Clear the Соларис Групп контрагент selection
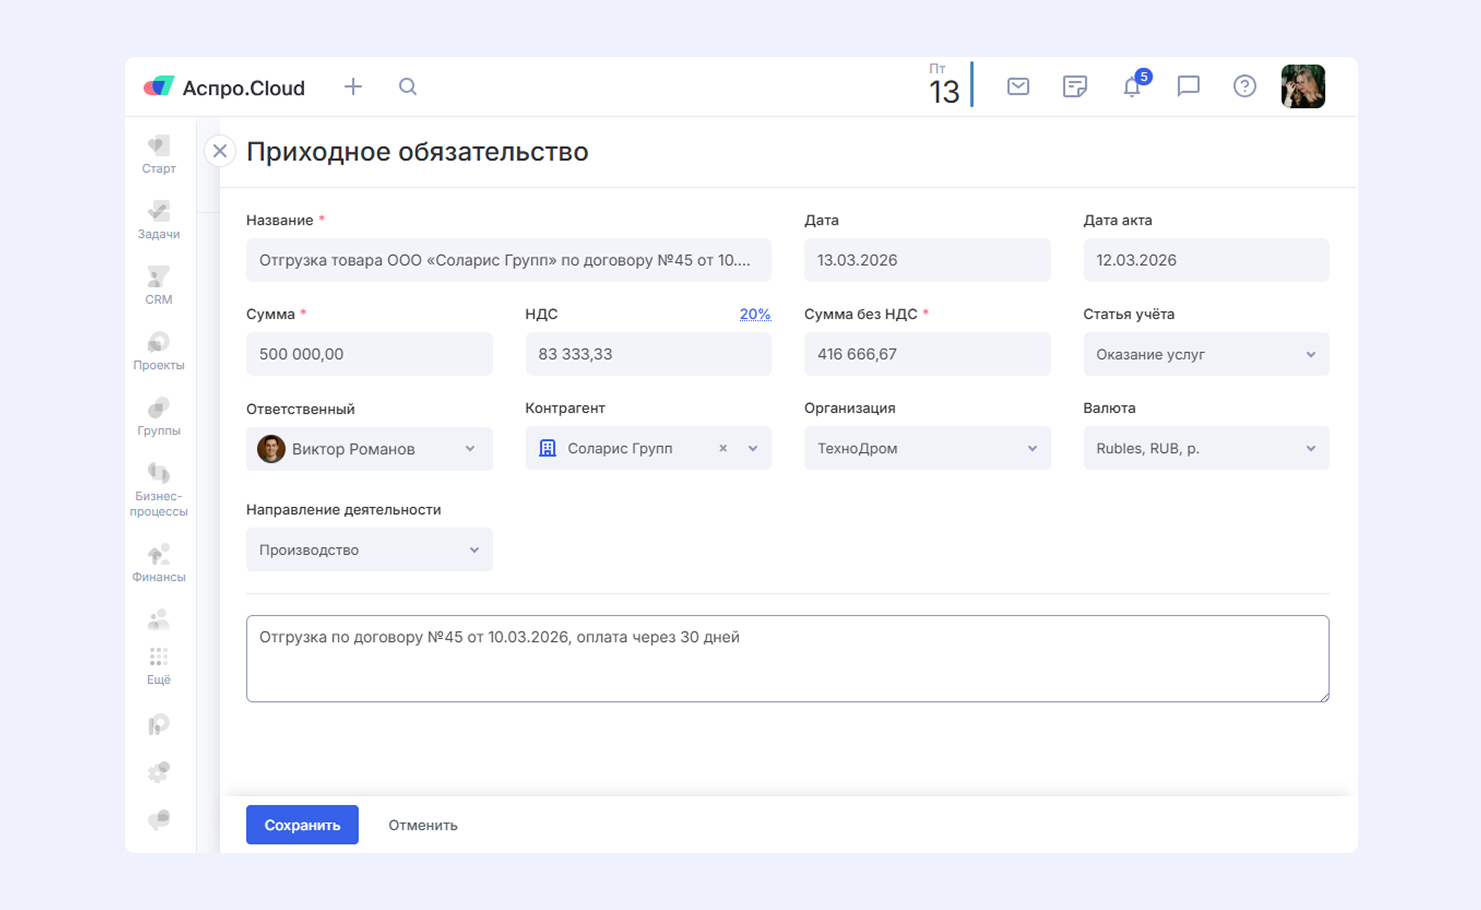Image resolution: width=1481 pixels, height=910 pixels. pos(723,449)
